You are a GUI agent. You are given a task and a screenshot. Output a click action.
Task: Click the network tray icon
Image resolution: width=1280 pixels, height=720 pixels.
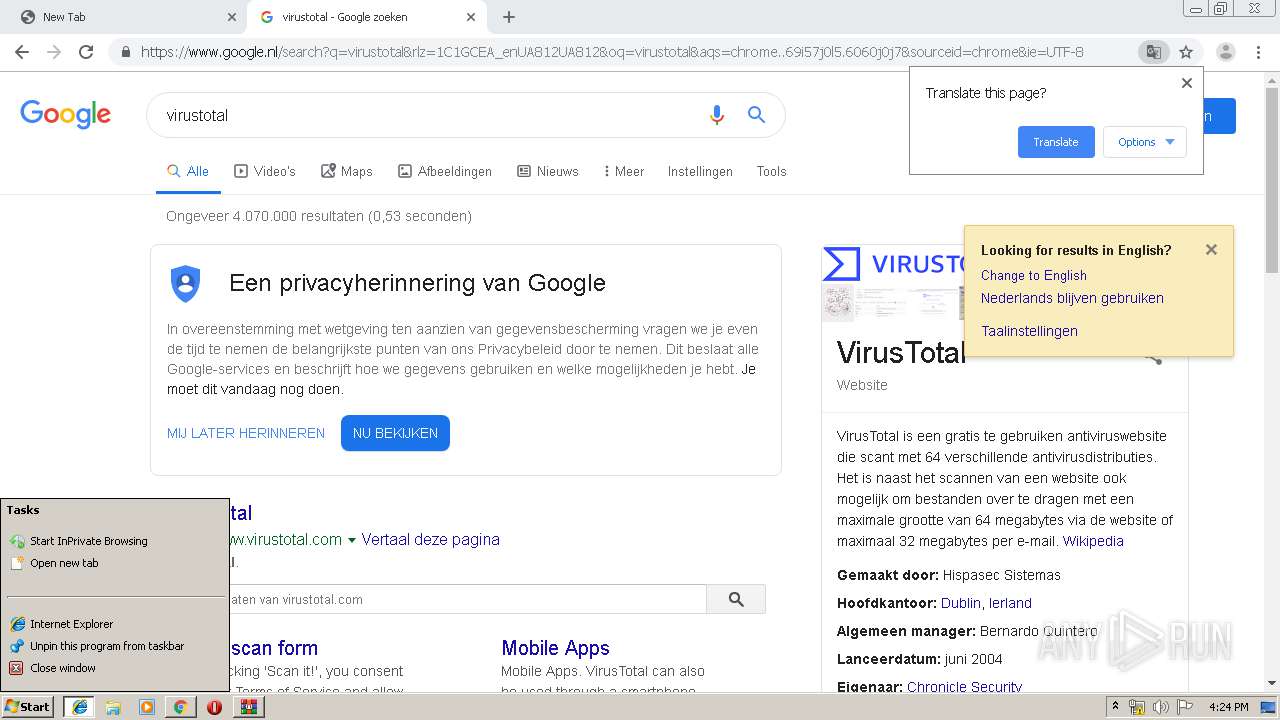tap(1137, 707)
